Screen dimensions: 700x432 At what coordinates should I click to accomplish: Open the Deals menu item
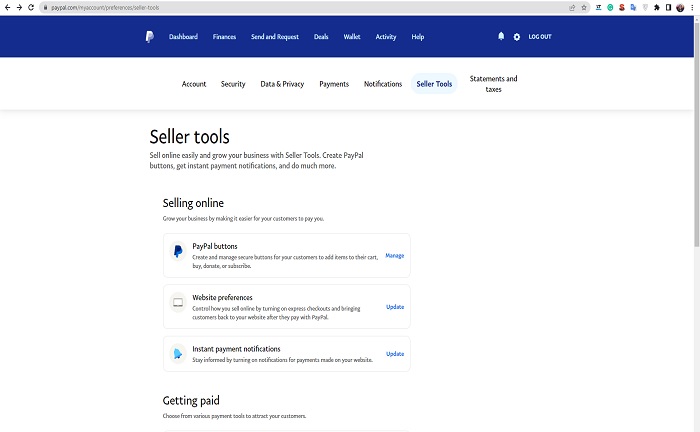(321, 37)
